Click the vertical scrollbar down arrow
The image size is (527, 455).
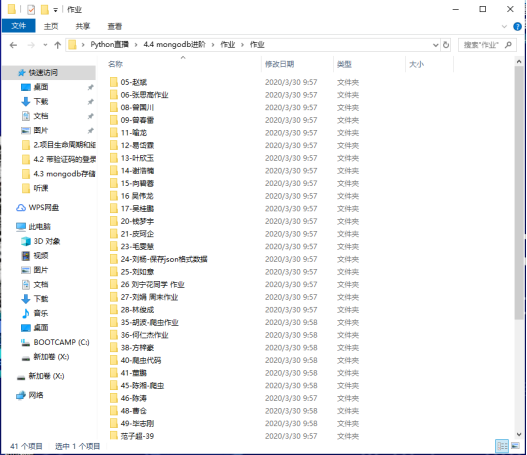519,434
